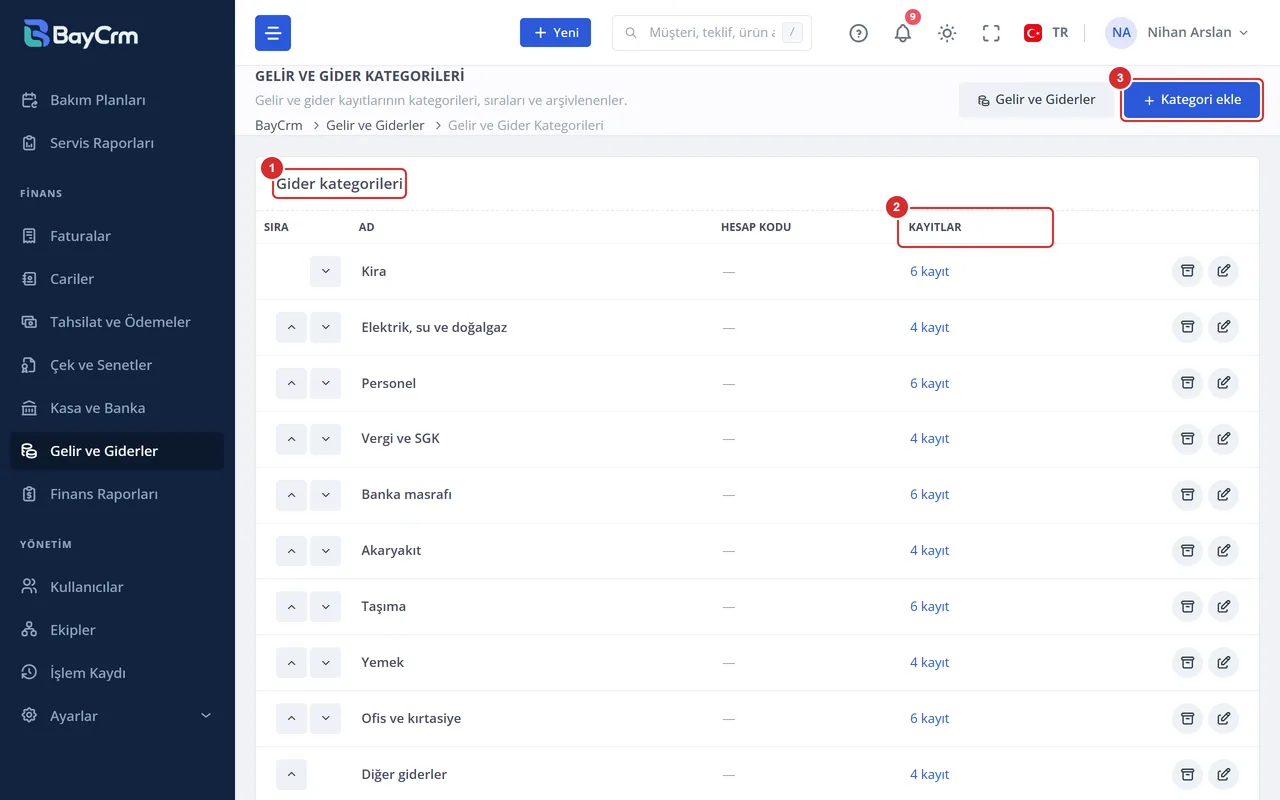The width and height of the screenshot is (1280, 800).
Task: Open the 6 kayıt link for Kira
Action: pyautogui.click(x=929, y=271)
